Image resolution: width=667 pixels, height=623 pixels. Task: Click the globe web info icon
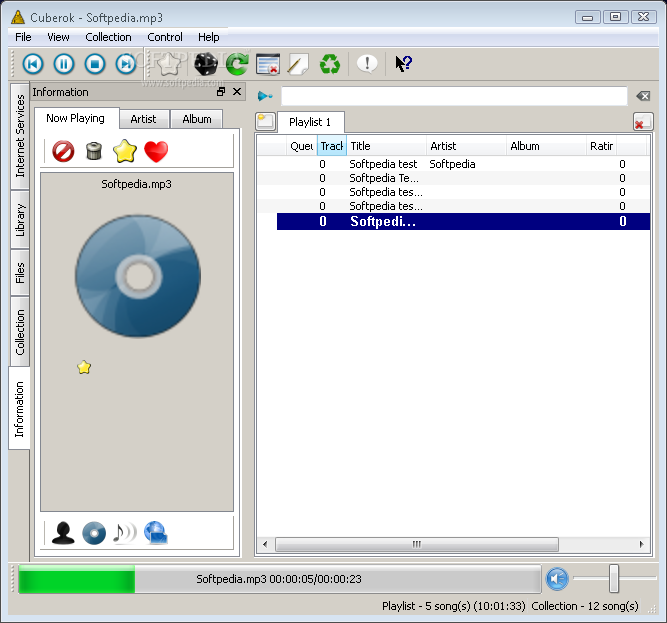click(156, 533)
